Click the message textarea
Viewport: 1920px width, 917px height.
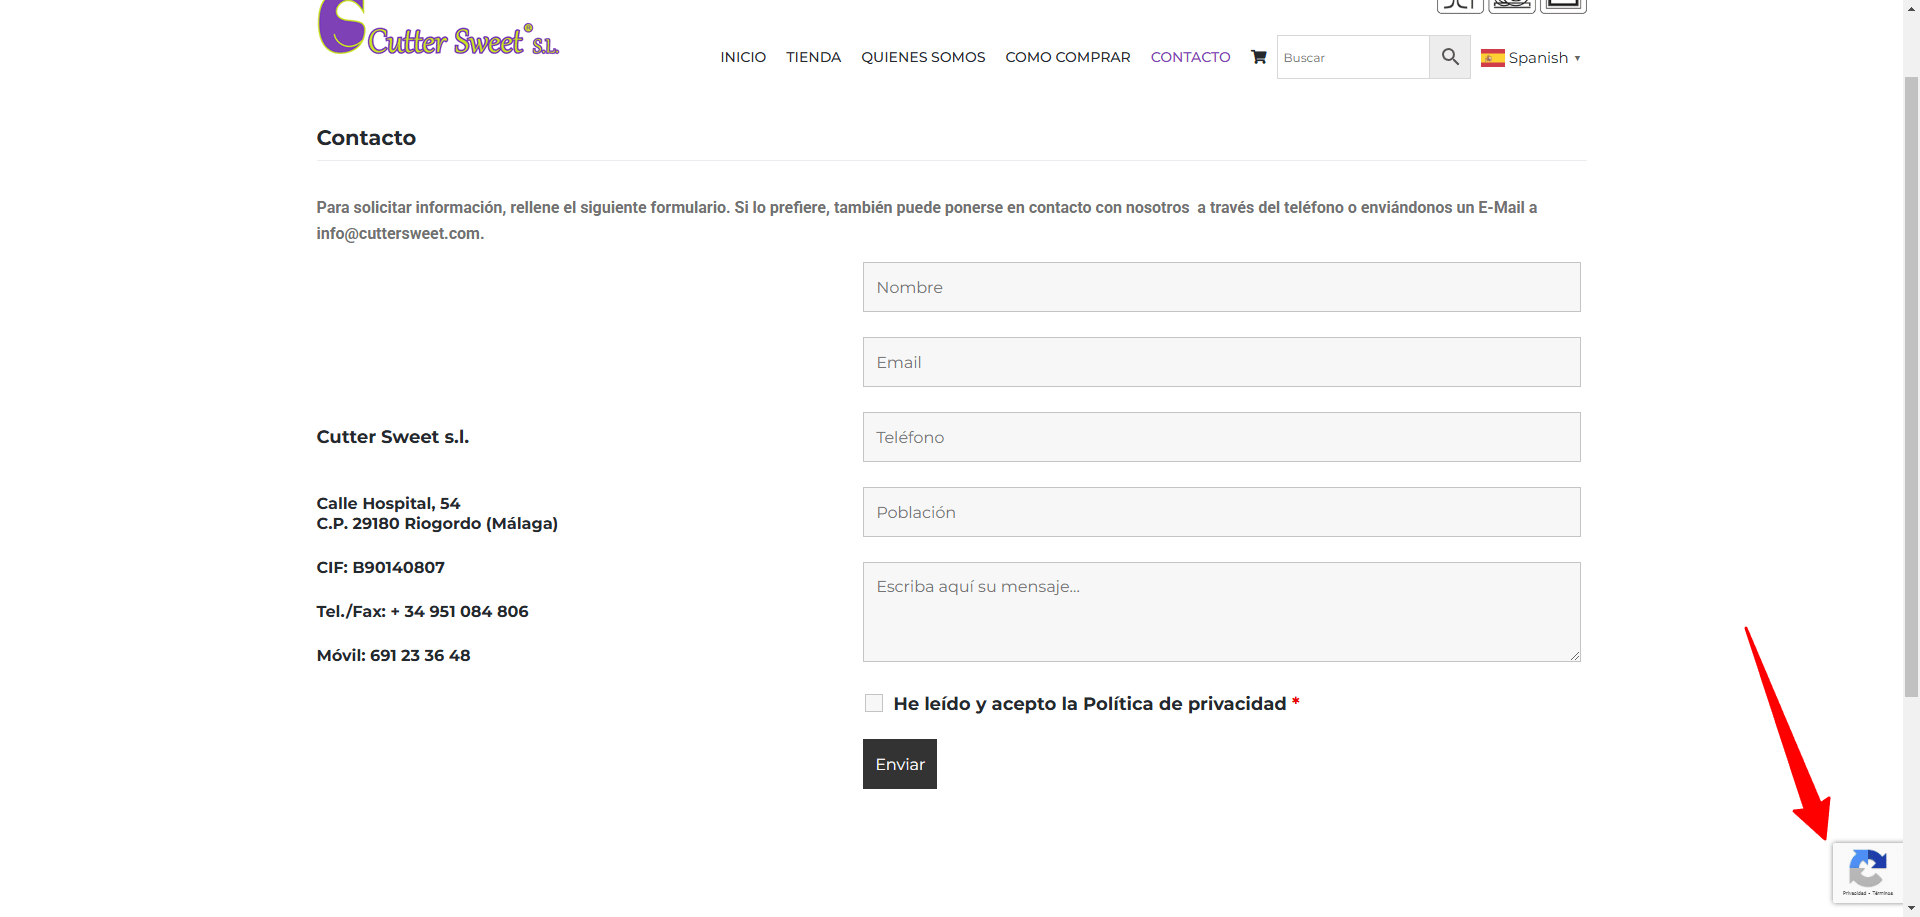click(1221, 612)
